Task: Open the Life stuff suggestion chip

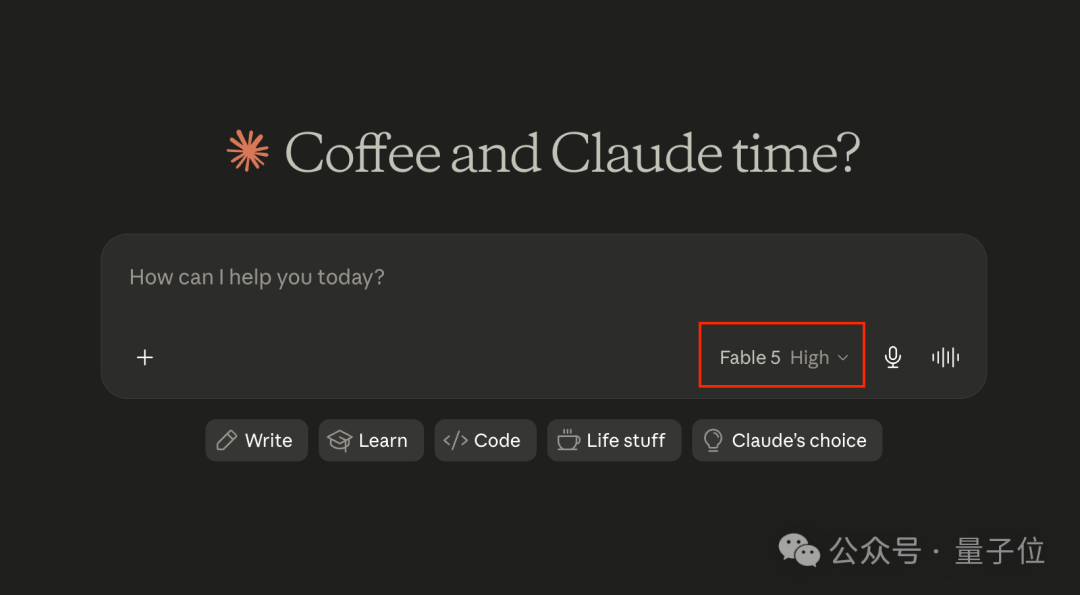Action: coord(614,440)
